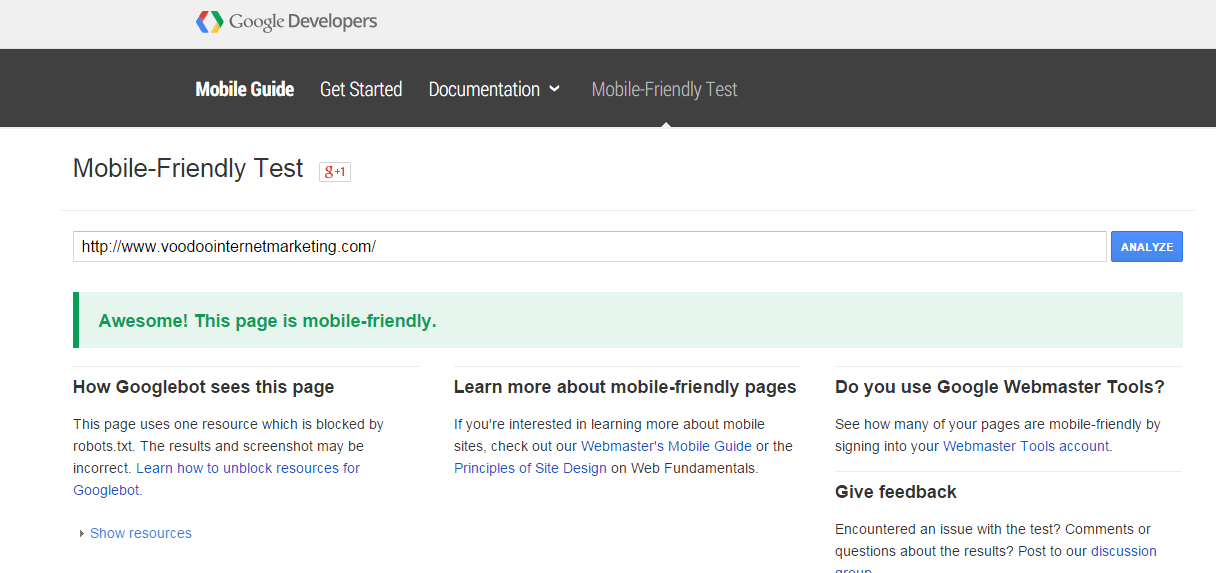
Task: Click the Mobile-Friendly Test page heading
Action: click(x=188, y=169)
